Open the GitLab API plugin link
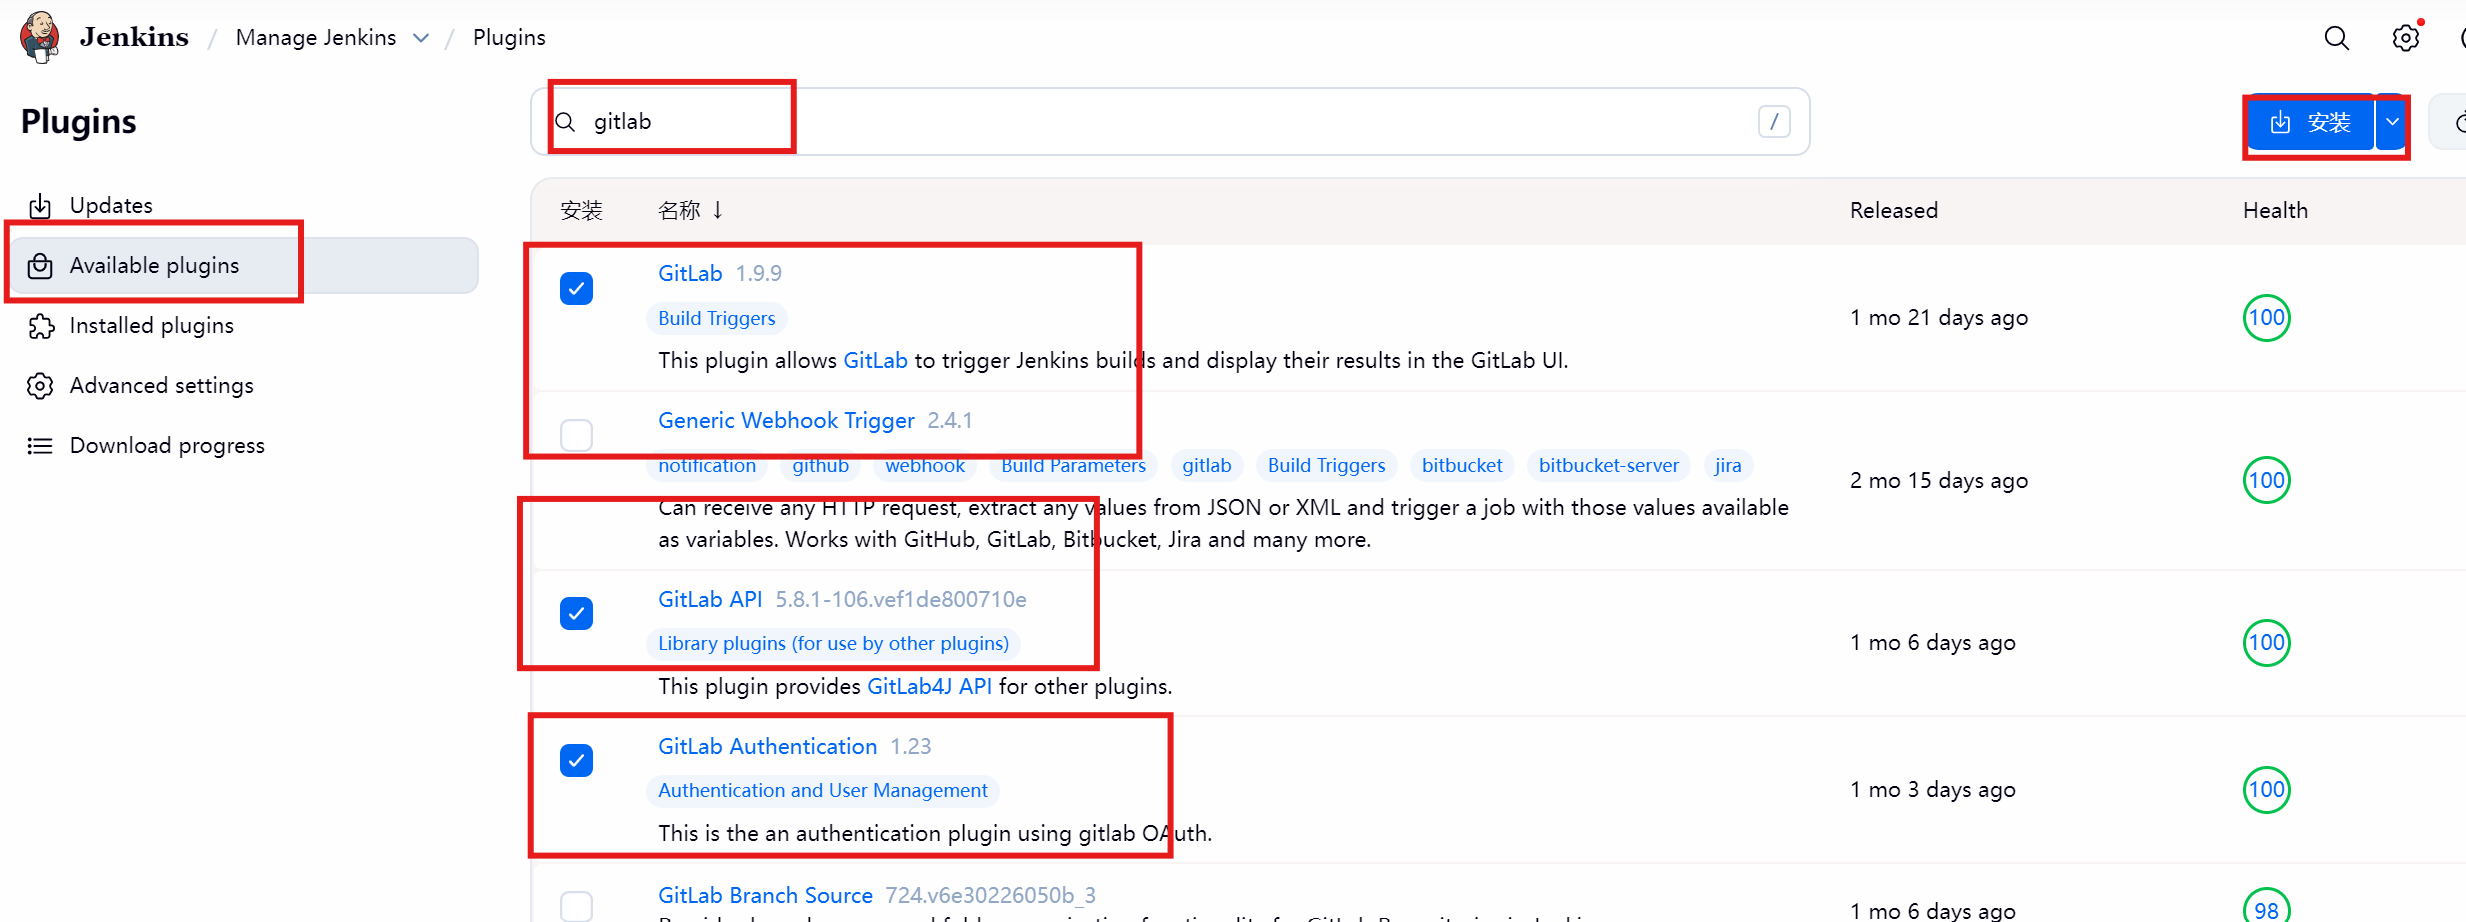The width and height of the screenshot is (2466, 922). coord(710,599)
